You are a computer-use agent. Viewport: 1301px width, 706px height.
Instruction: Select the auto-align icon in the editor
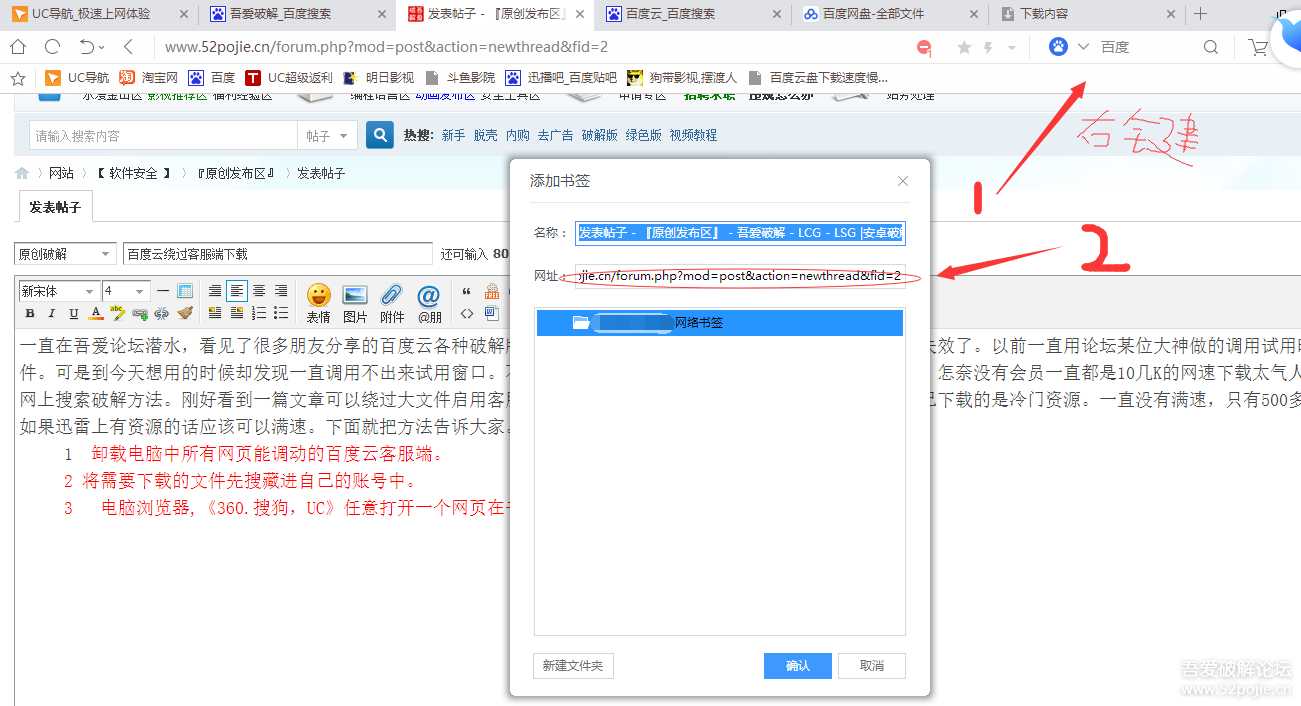(x=215, y=291)
